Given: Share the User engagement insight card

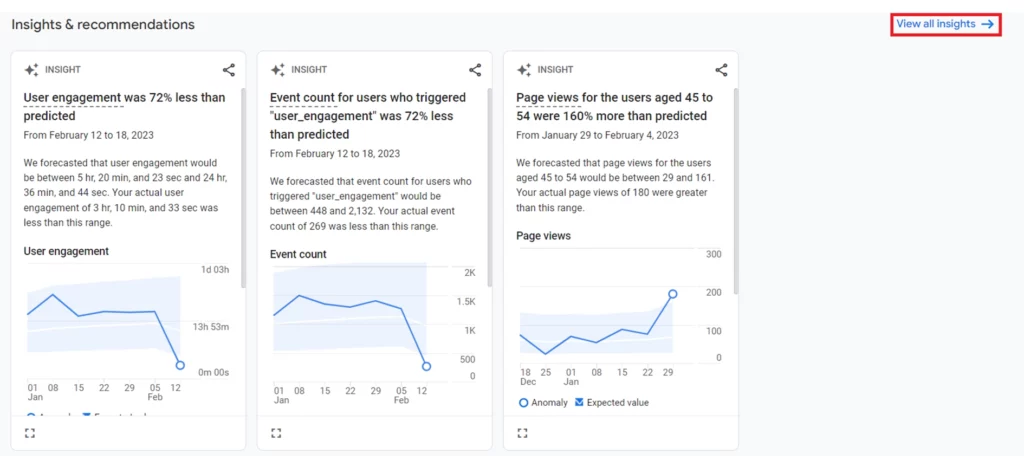Looking at the screenshot, I should pos(229,70).
